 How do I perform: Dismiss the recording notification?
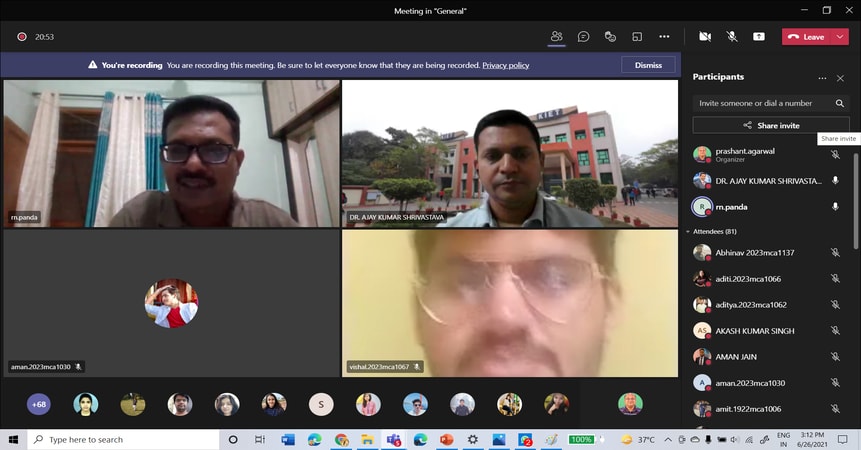pos(648,65)
